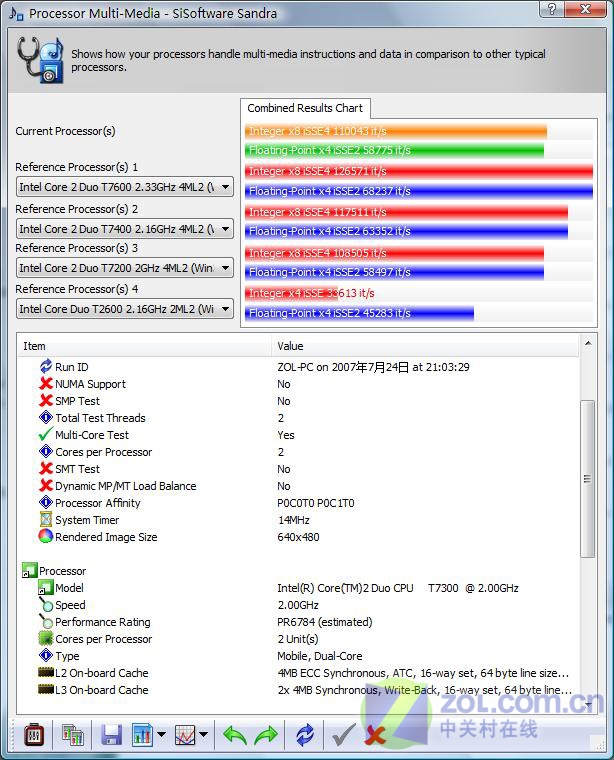The width and height of the screenshot is (614, 760).
Task: Click the stethoscope module icon in header
Action: [x=41, y=59]
